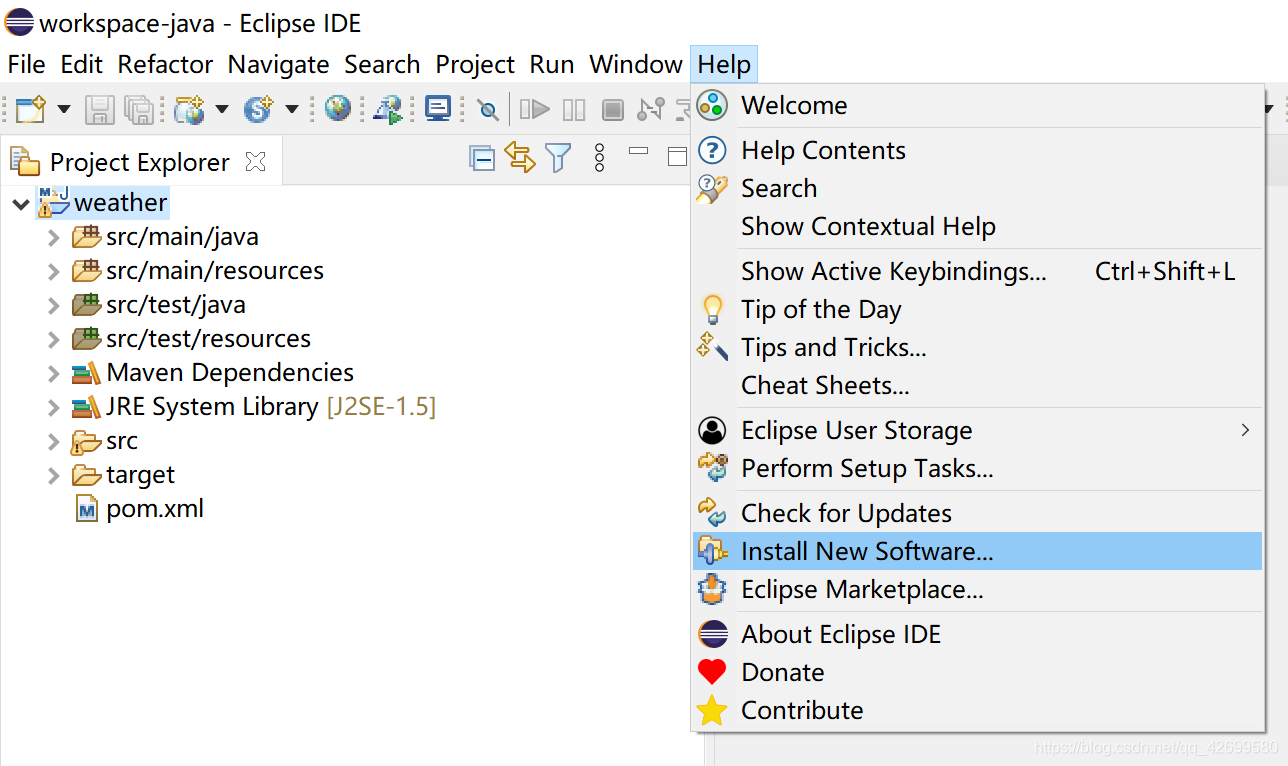
Task: Choose Tip of the Day
Action: click(x=977, y=309)
